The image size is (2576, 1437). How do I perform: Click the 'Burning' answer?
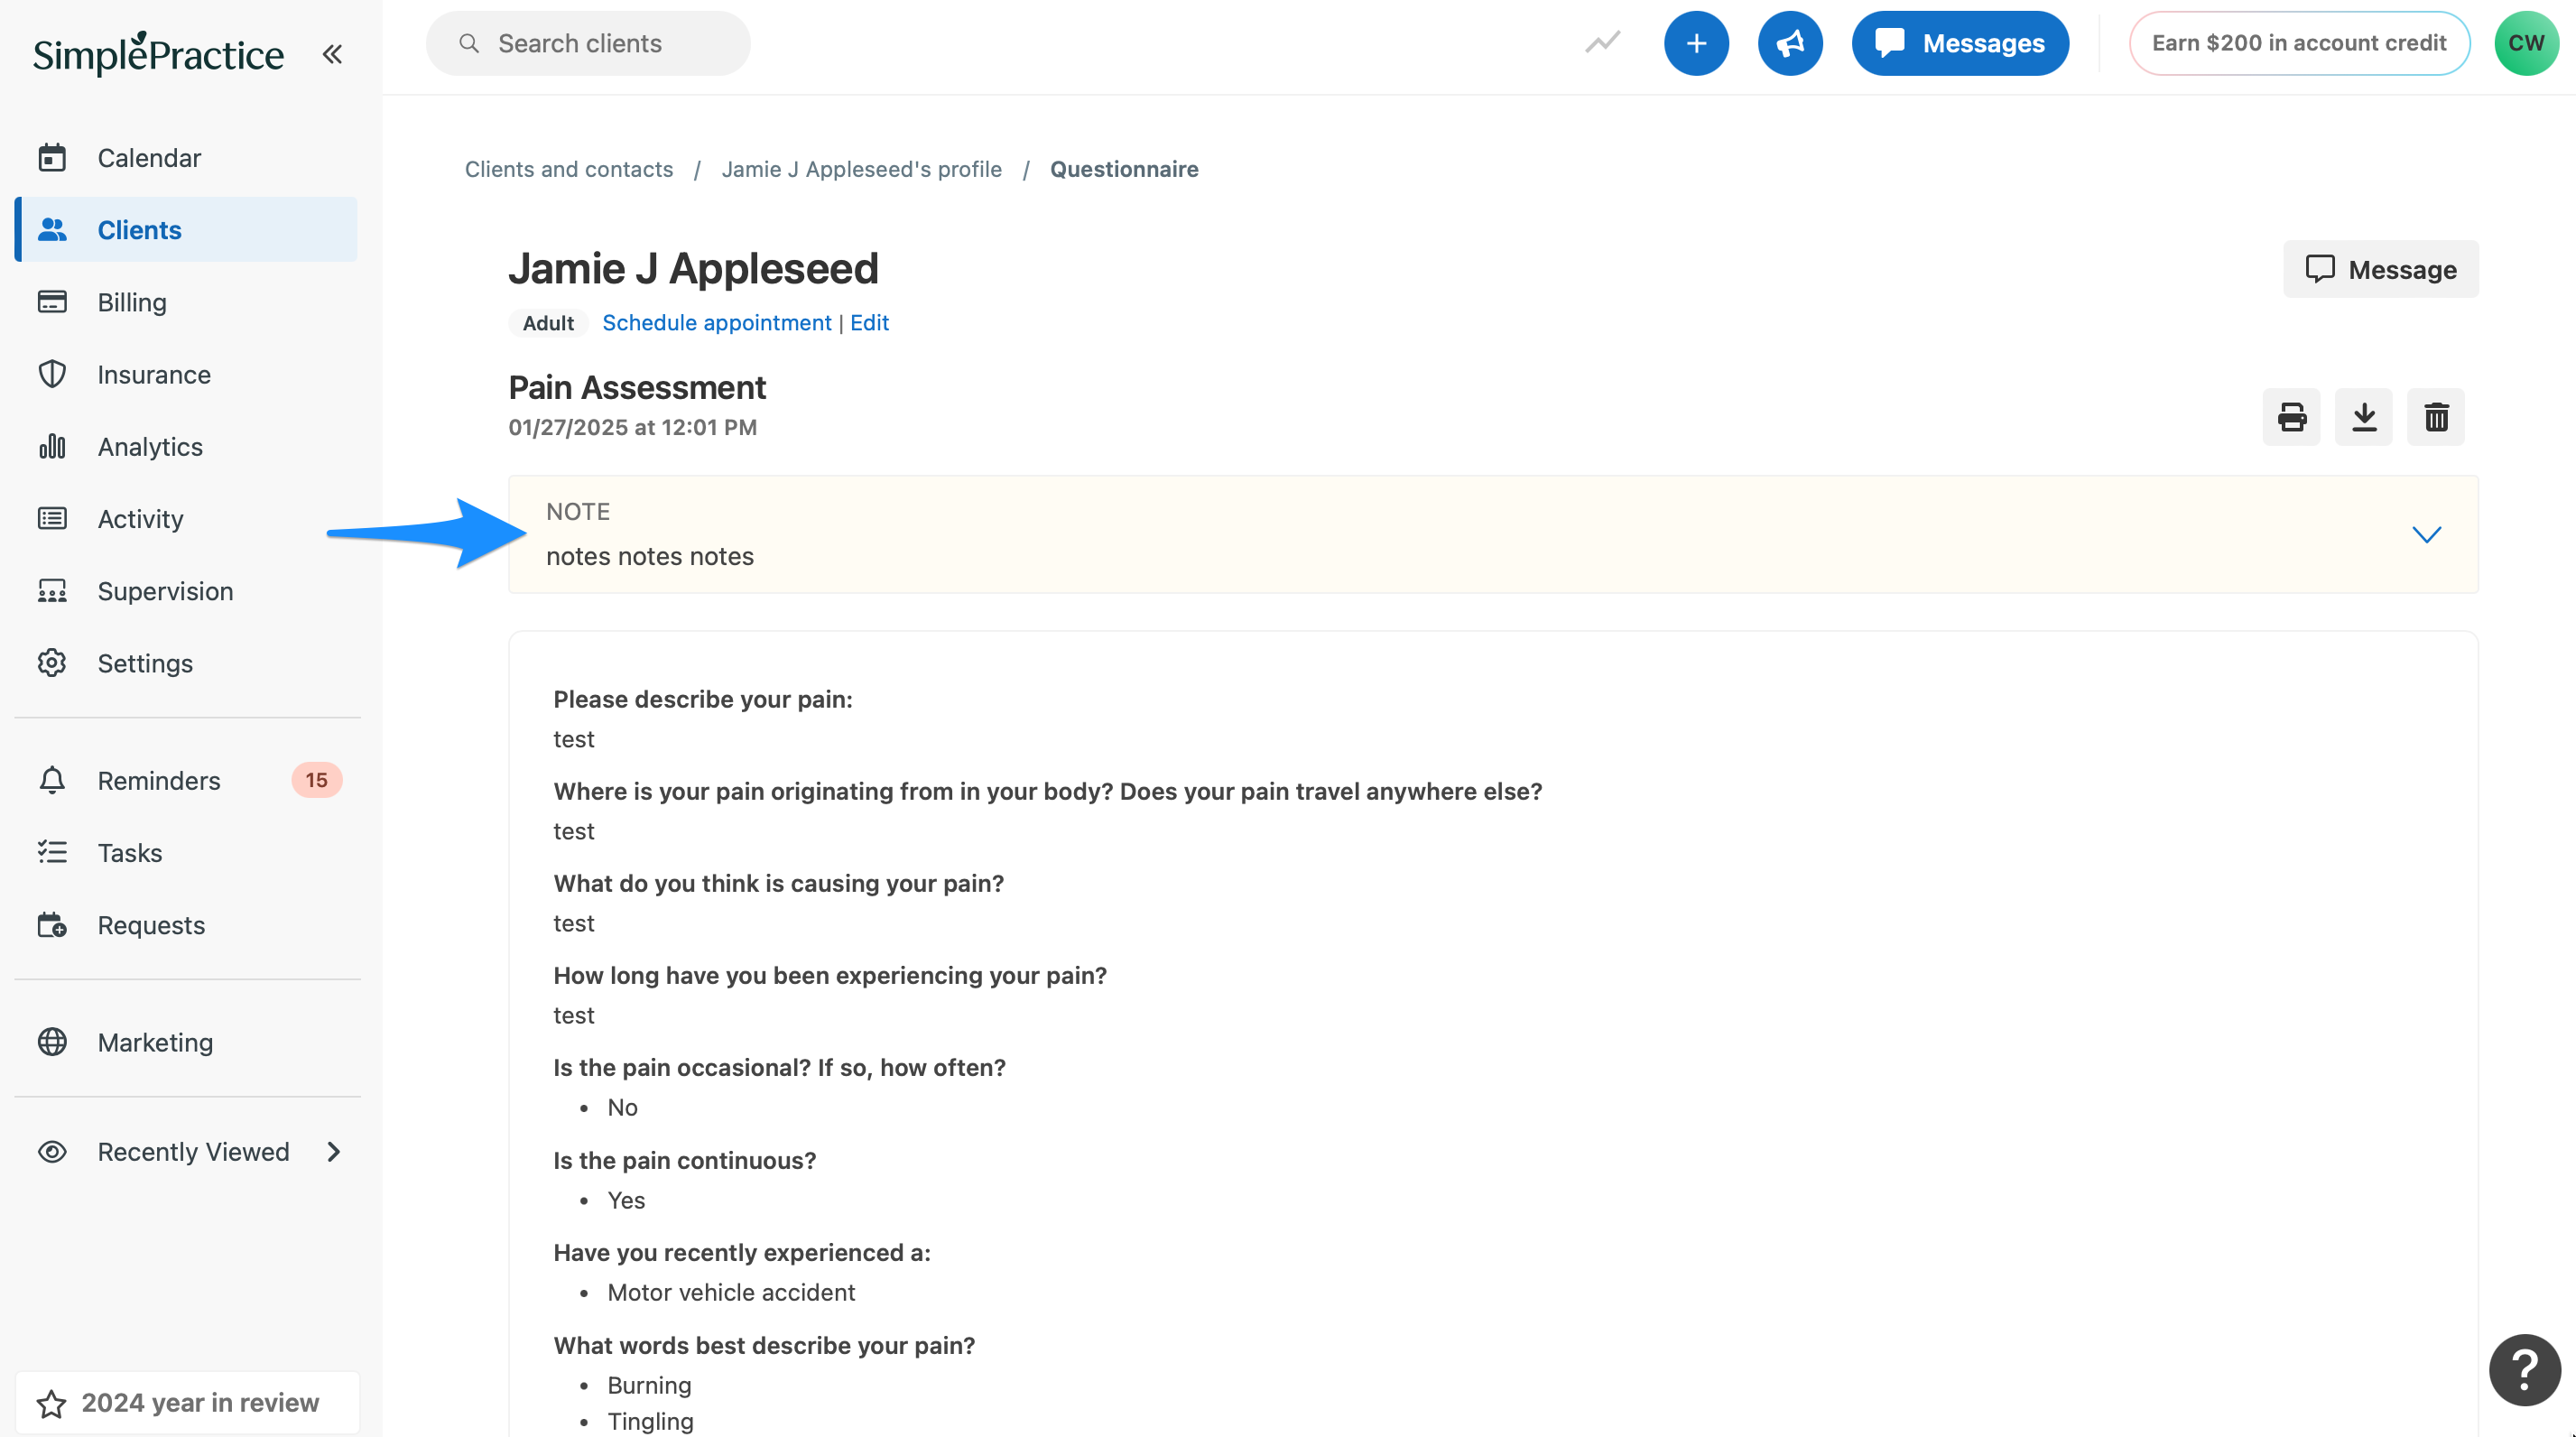pyautogui.click(x=649, y=1385)
